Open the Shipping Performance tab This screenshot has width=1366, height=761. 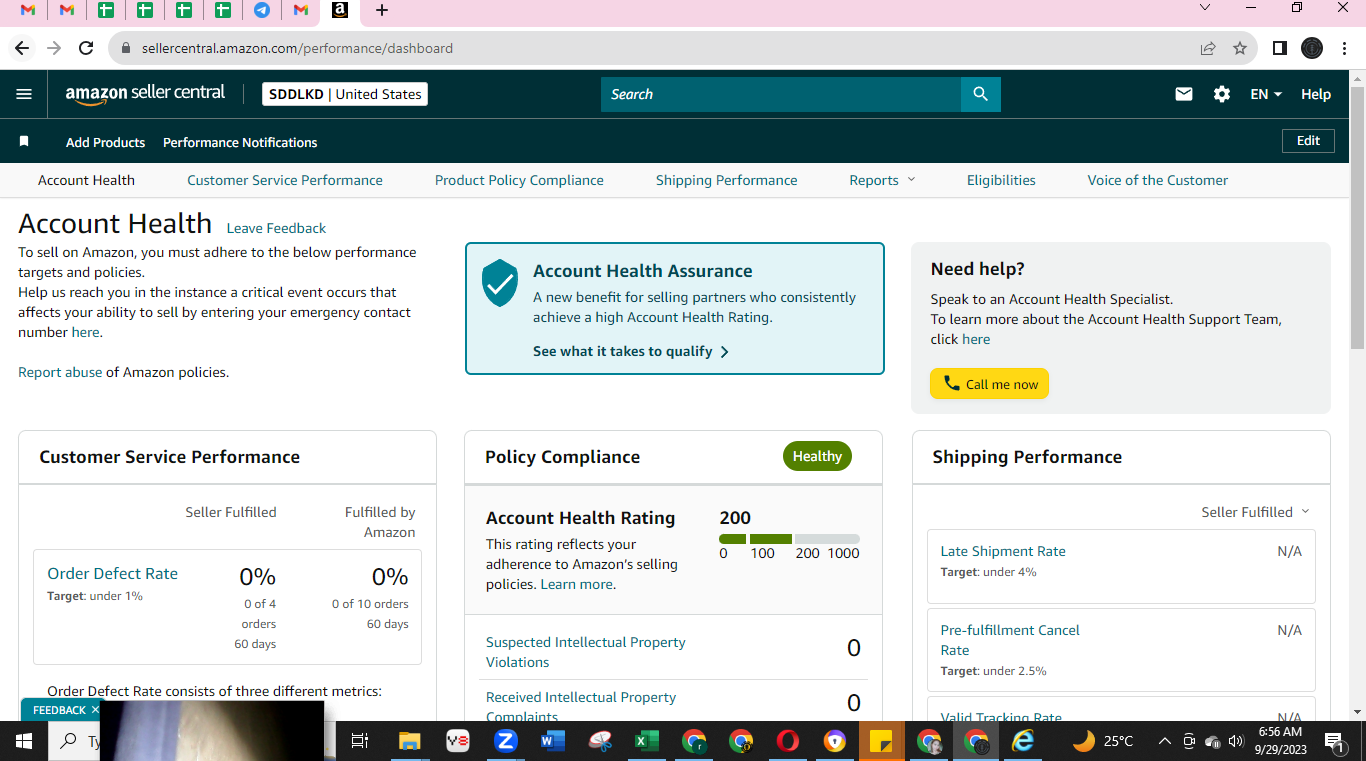[727, 180]
